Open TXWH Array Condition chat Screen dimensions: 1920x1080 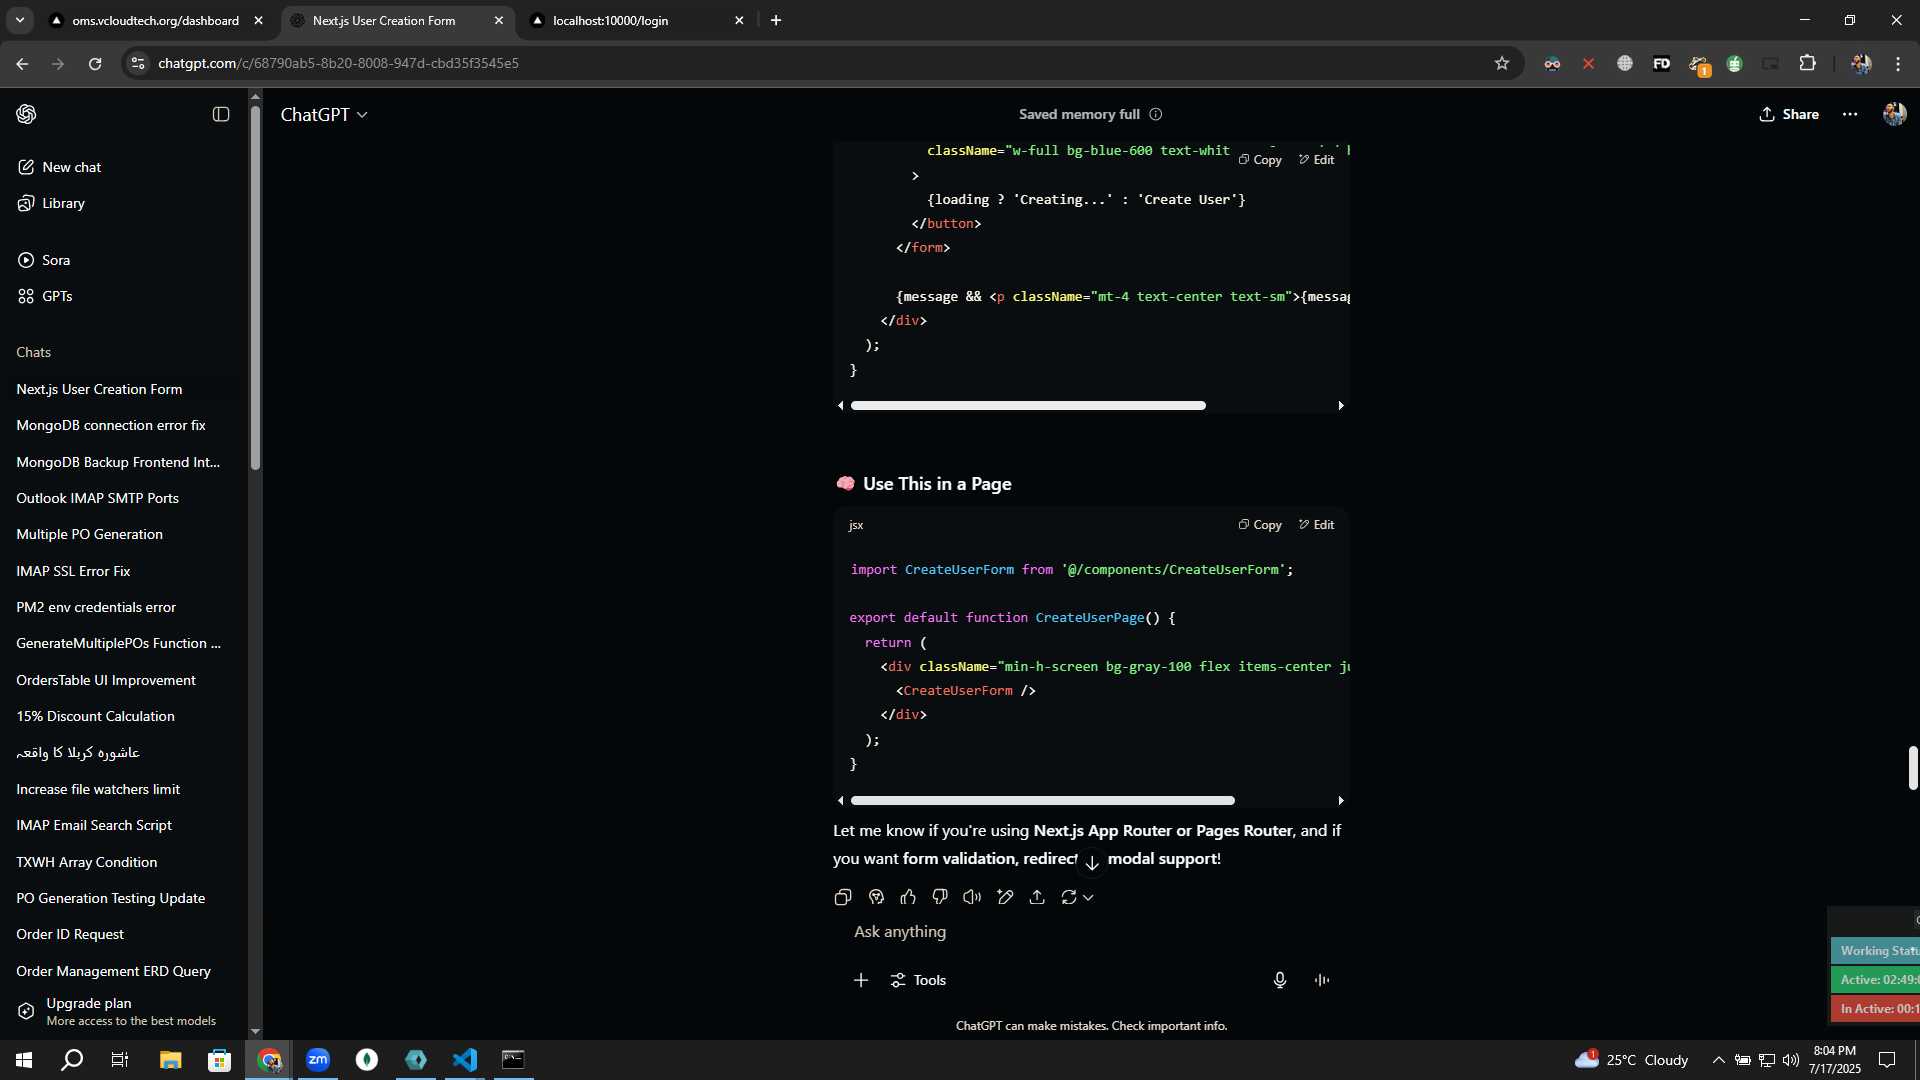[86, 862]
